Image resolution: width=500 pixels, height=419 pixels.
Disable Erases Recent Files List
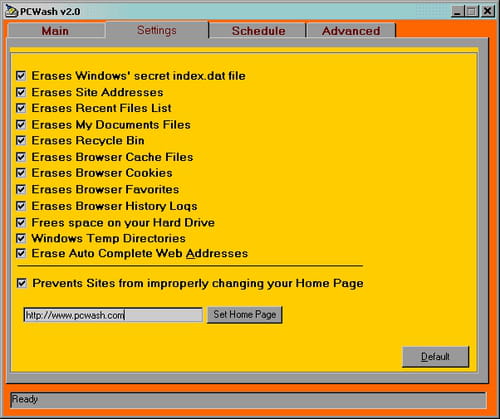point(21,108)
